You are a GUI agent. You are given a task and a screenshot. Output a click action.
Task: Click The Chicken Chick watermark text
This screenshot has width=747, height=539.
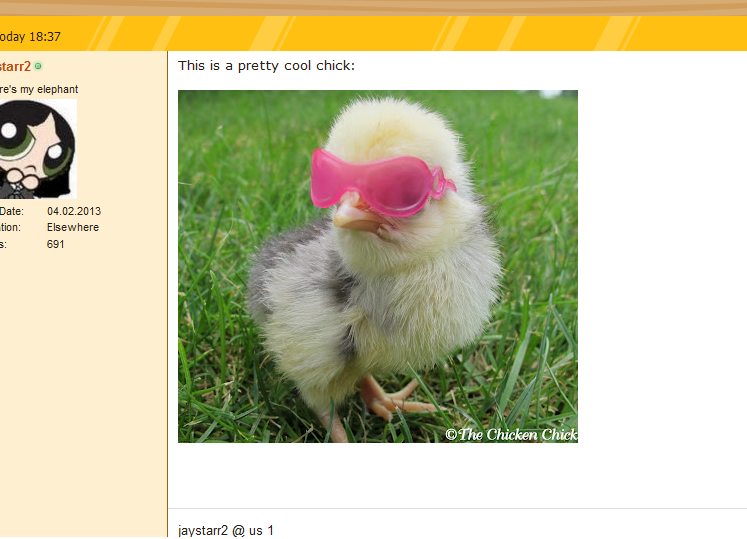click(511, 434)
